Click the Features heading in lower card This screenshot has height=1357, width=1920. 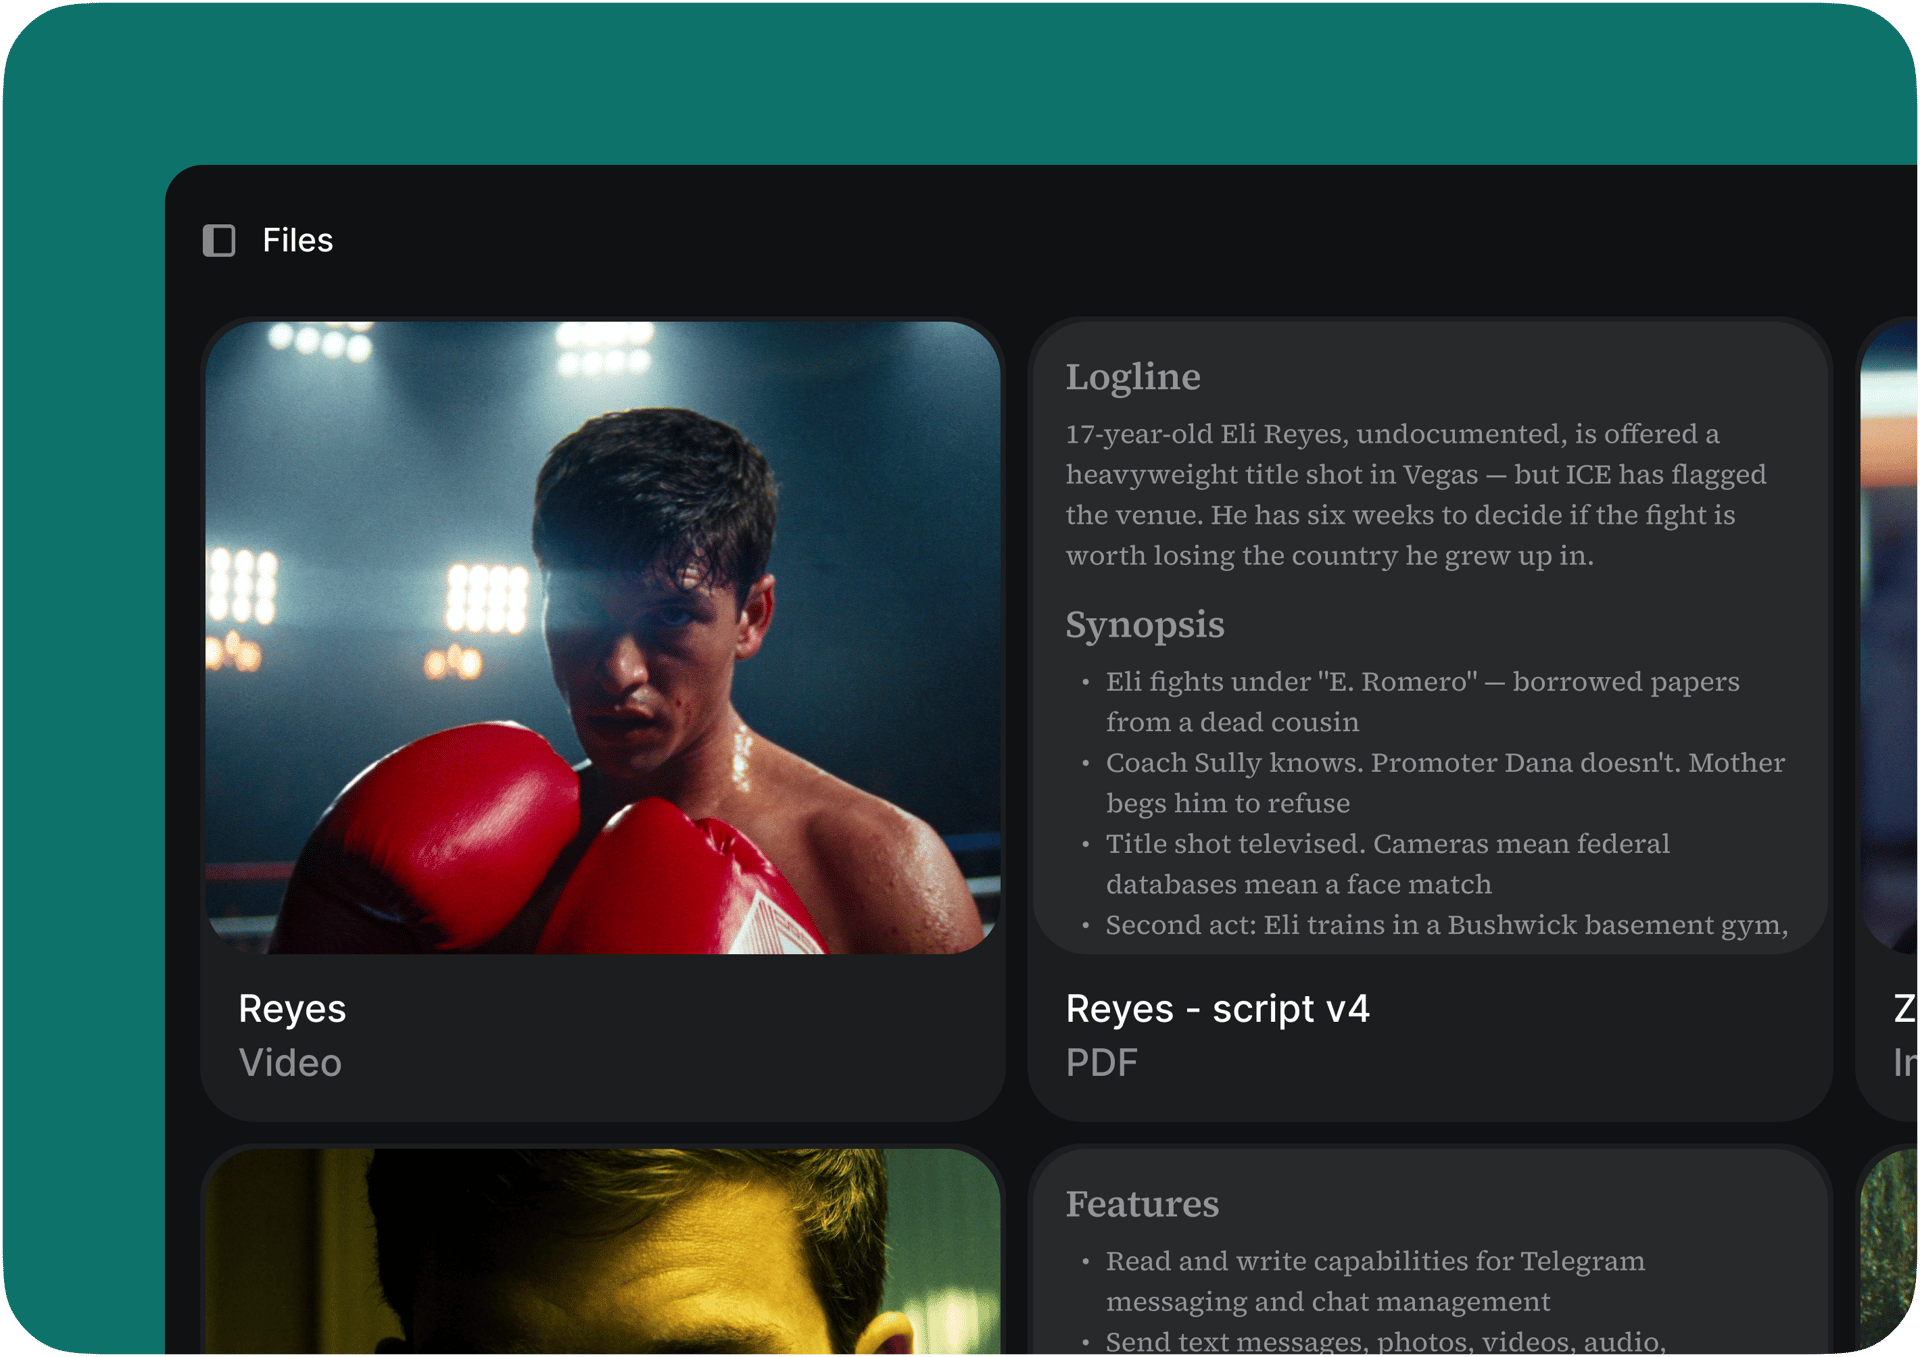1142,1204
